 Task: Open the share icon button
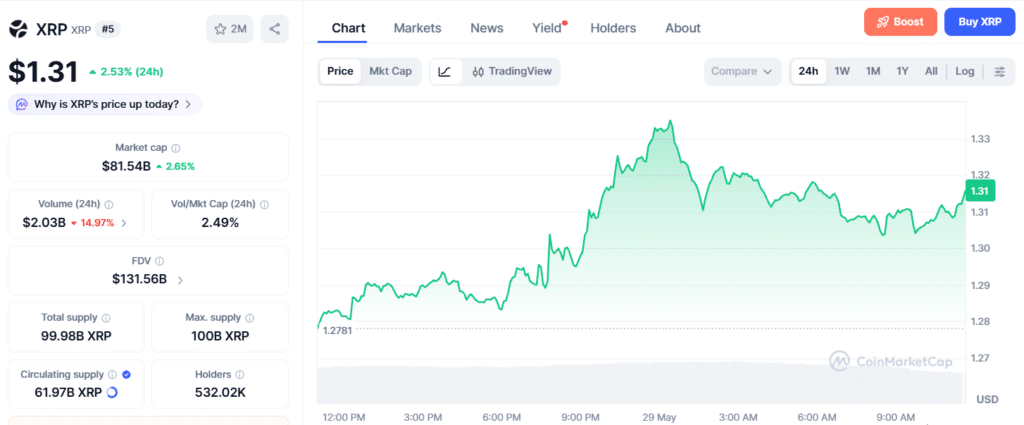pos(275,29)
